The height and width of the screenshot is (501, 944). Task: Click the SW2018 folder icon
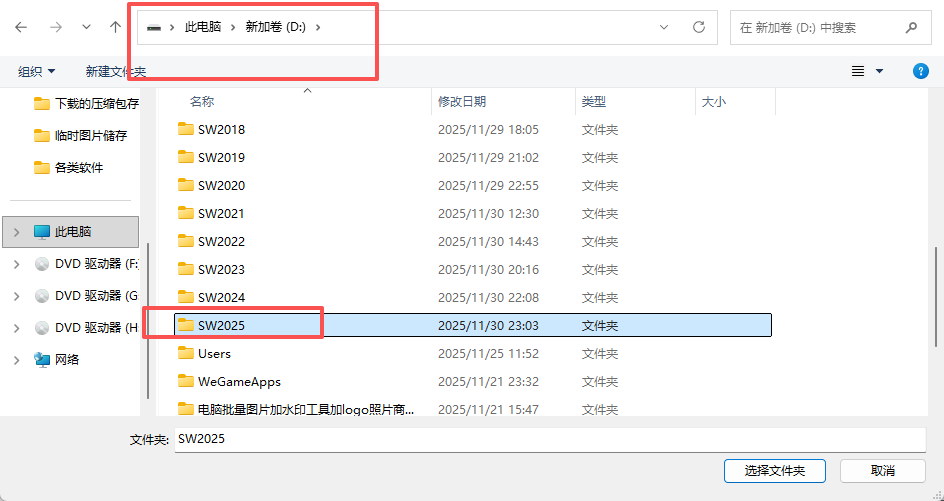(x=186, y=129)
